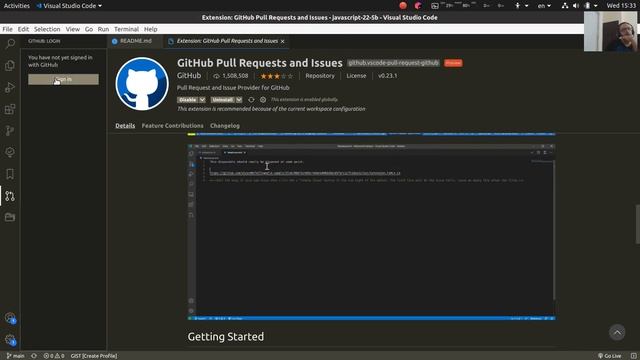The image size is (640, 360).
Task: Click the sync refresh icon beside Uninstall
Action: tap(251, 100)
